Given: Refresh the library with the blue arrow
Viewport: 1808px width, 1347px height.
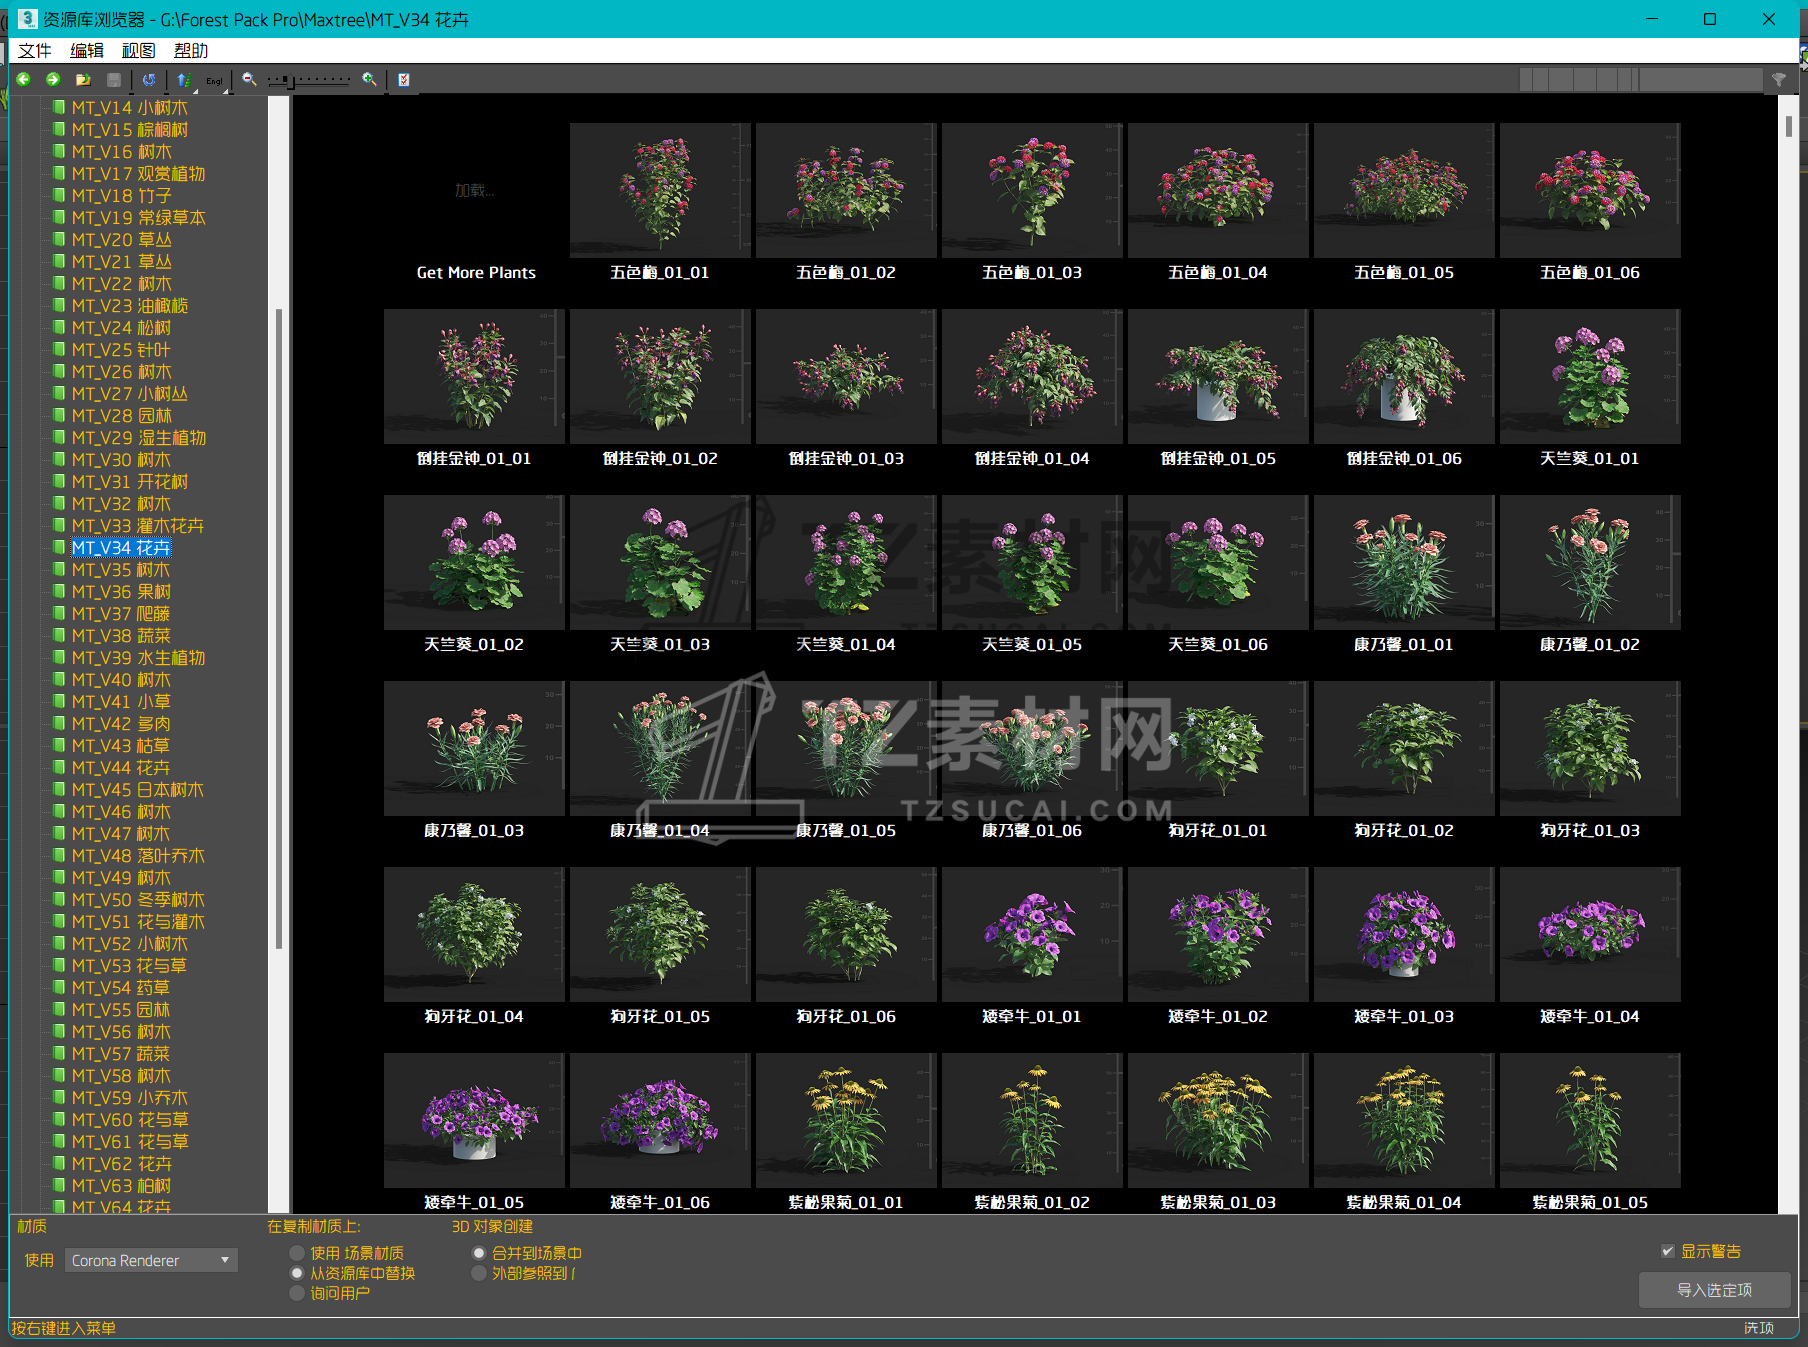Looking at the screenshot, I should click(x=149, y=80).
